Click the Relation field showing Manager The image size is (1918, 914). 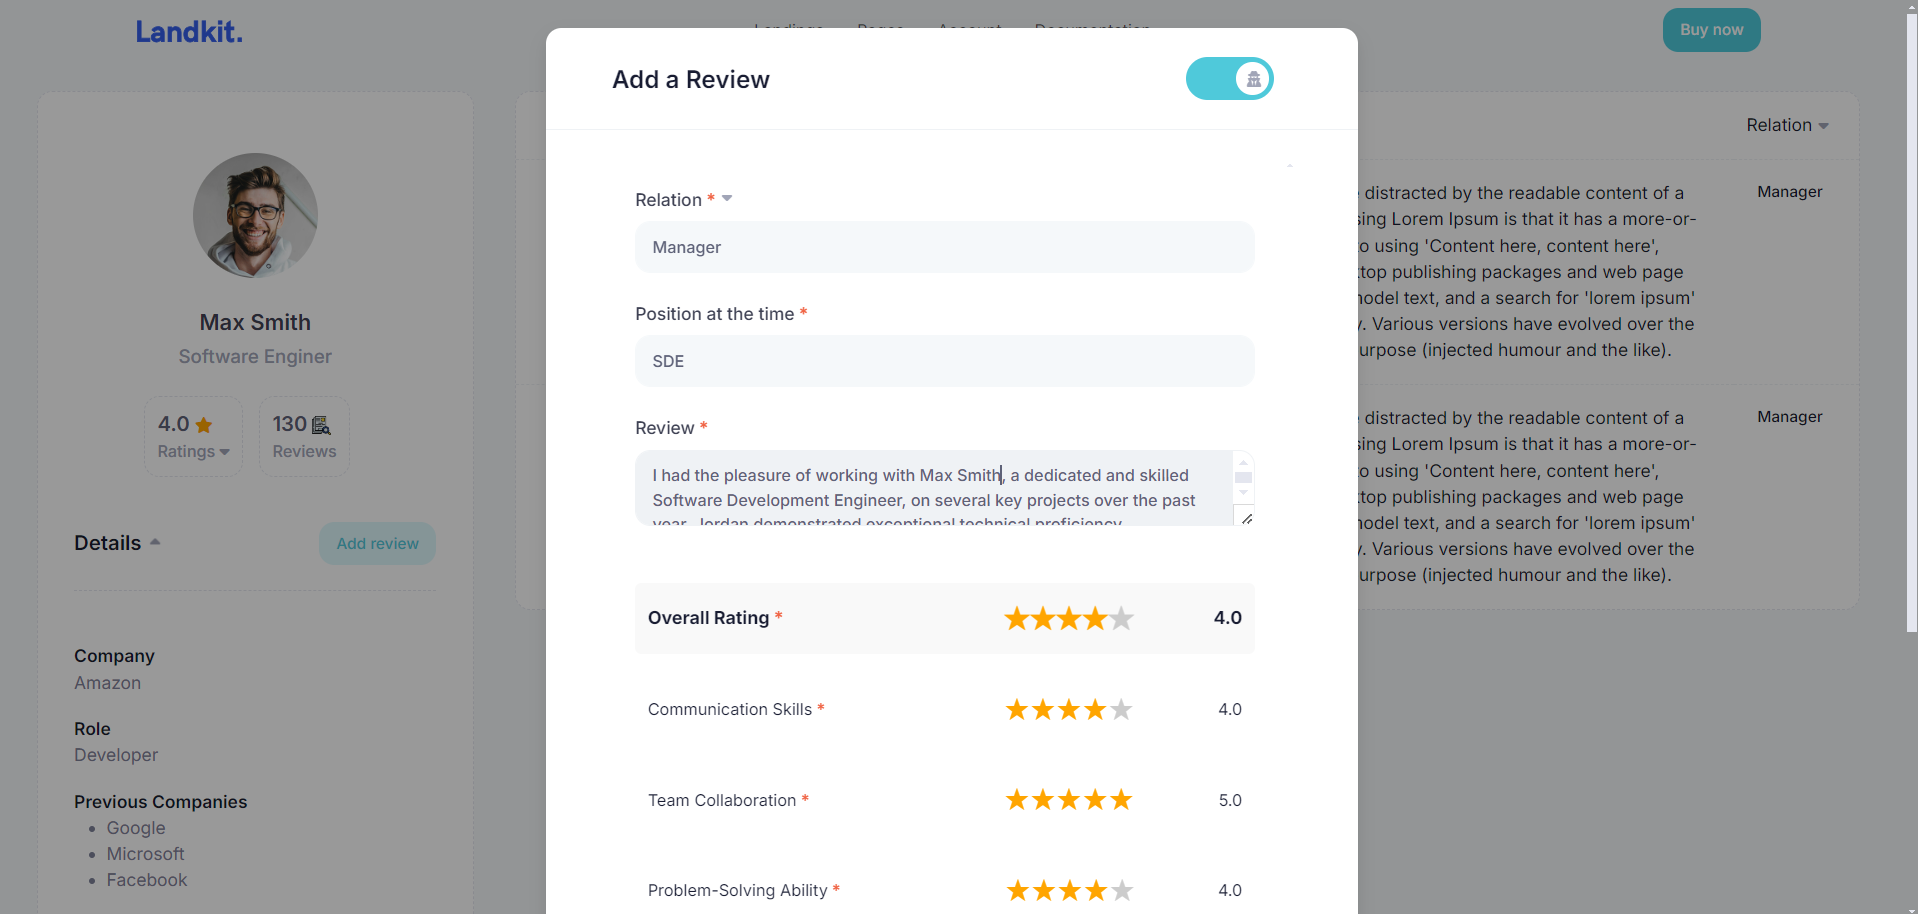pyautogui.click(x=944, y=247)
